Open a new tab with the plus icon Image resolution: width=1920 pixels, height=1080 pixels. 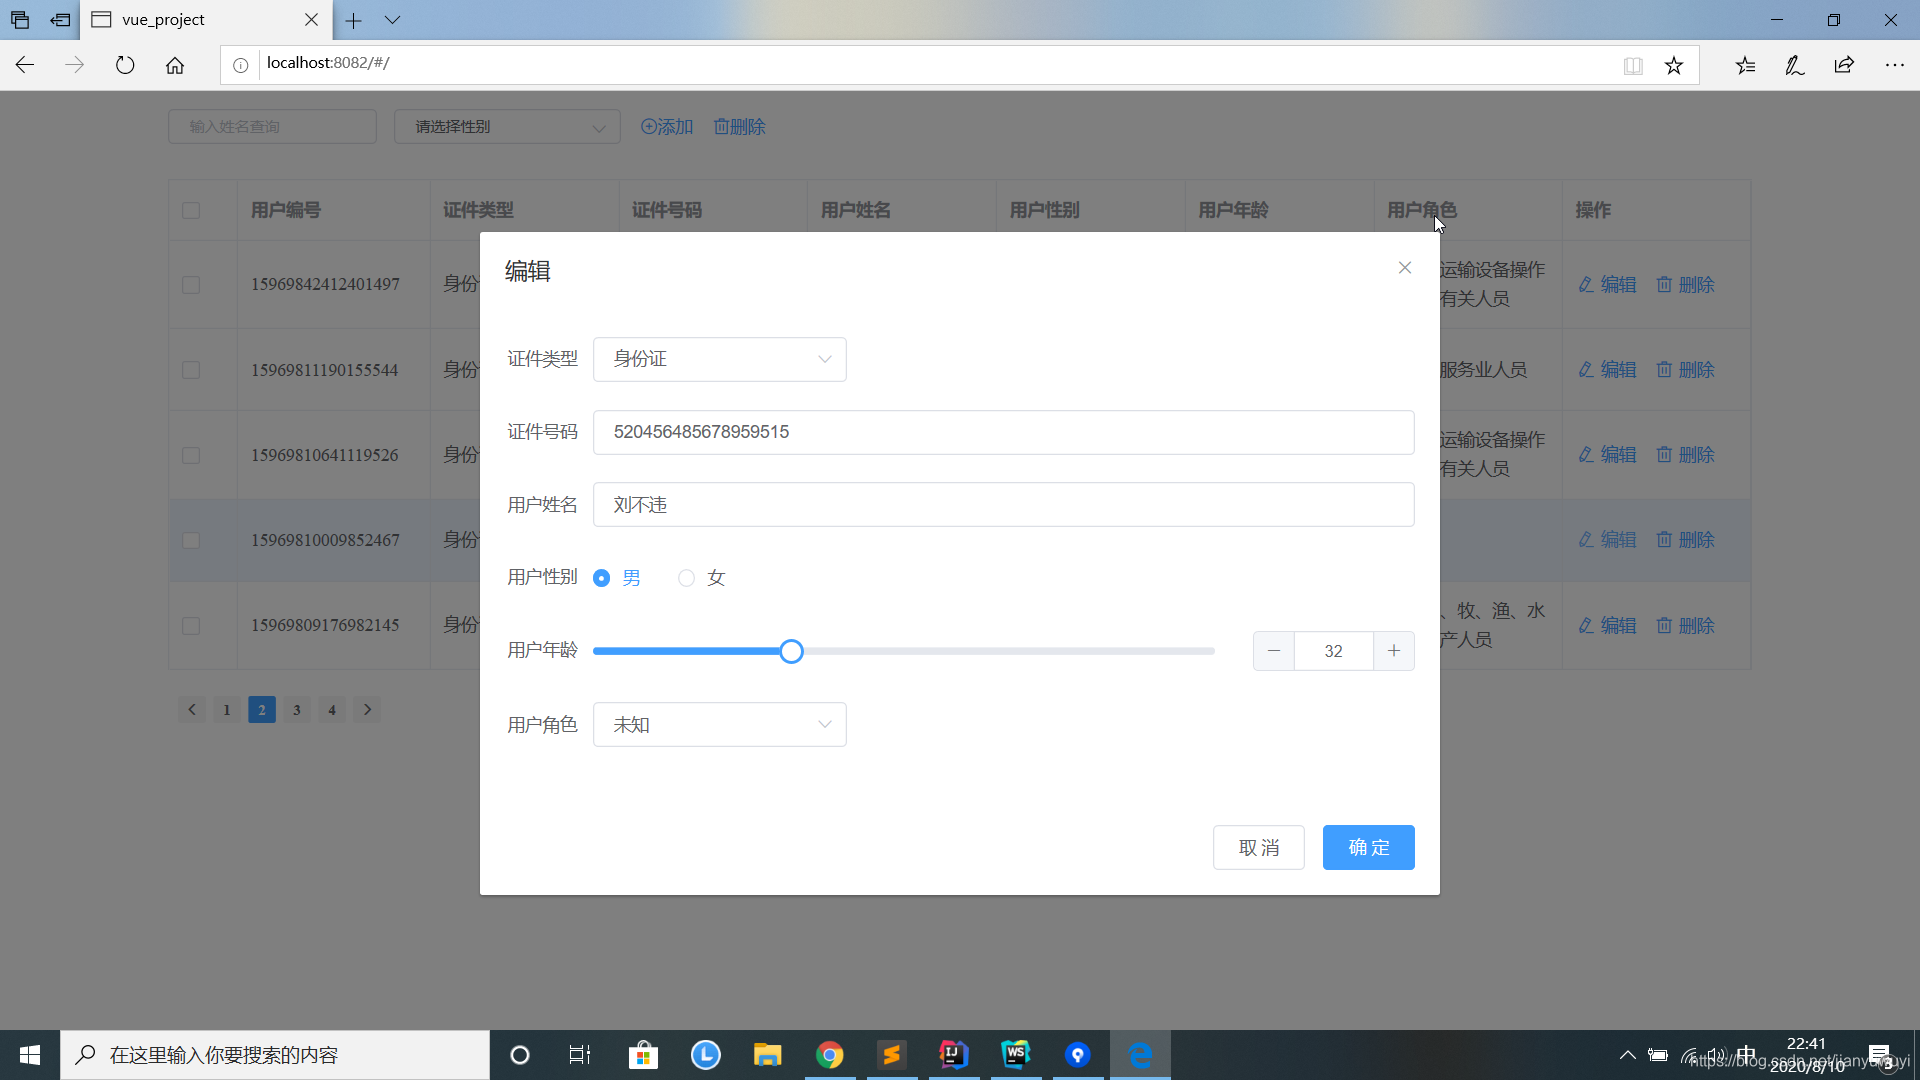[x=354, y=20]
